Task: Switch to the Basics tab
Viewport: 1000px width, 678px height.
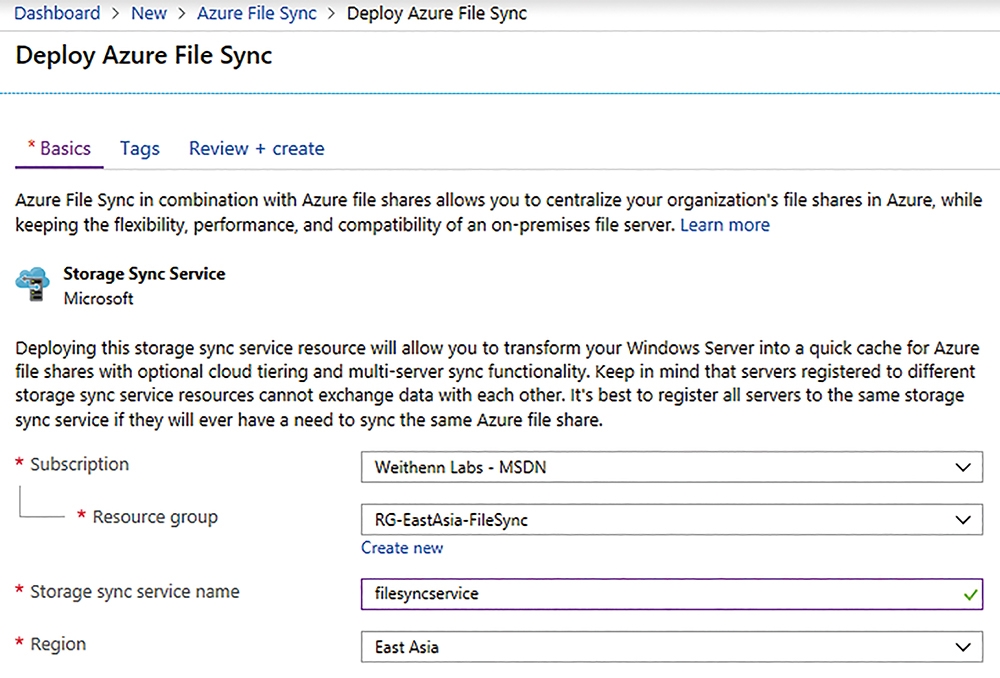Action: [59, 149]
